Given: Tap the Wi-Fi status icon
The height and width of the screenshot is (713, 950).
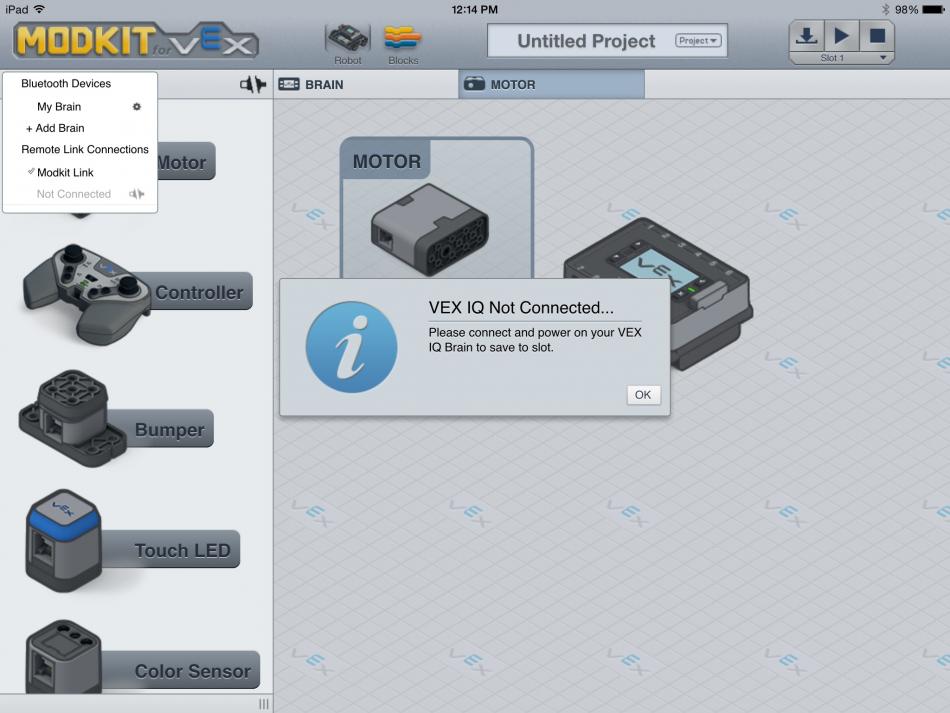Looking at the screenshot, I should [39, 9].
